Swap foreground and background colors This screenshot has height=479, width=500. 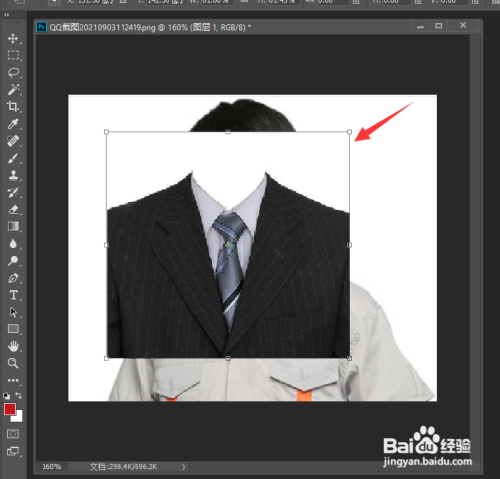(x=18, y=395)
